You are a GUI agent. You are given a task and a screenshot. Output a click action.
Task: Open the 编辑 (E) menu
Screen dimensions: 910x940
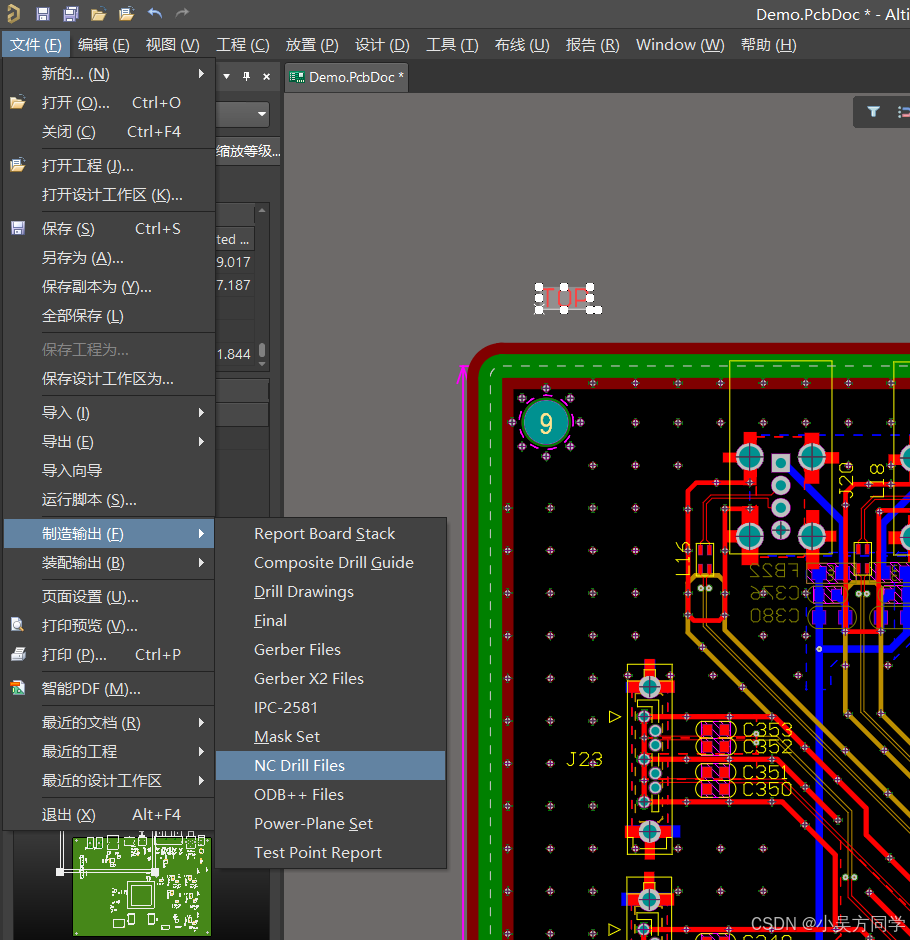104,45
